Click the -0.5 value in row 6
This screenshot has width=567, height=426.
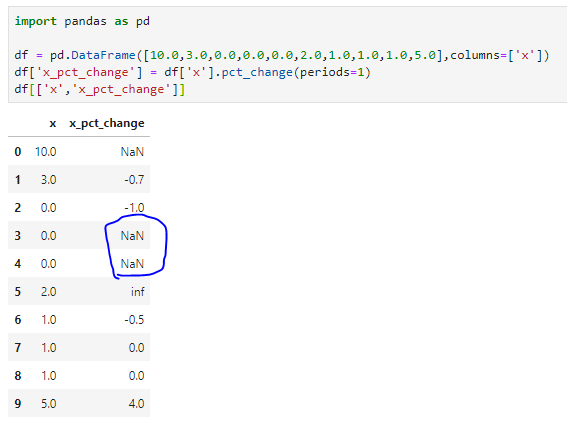(134, 320)
